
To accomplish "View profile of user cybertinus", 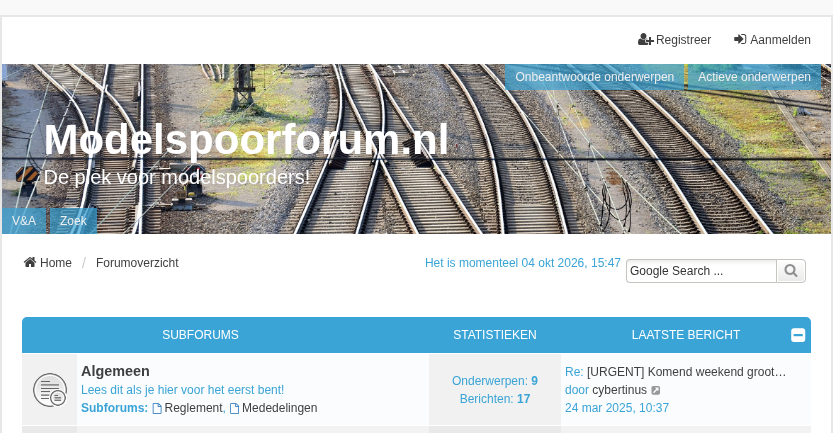I will point(619,390).
